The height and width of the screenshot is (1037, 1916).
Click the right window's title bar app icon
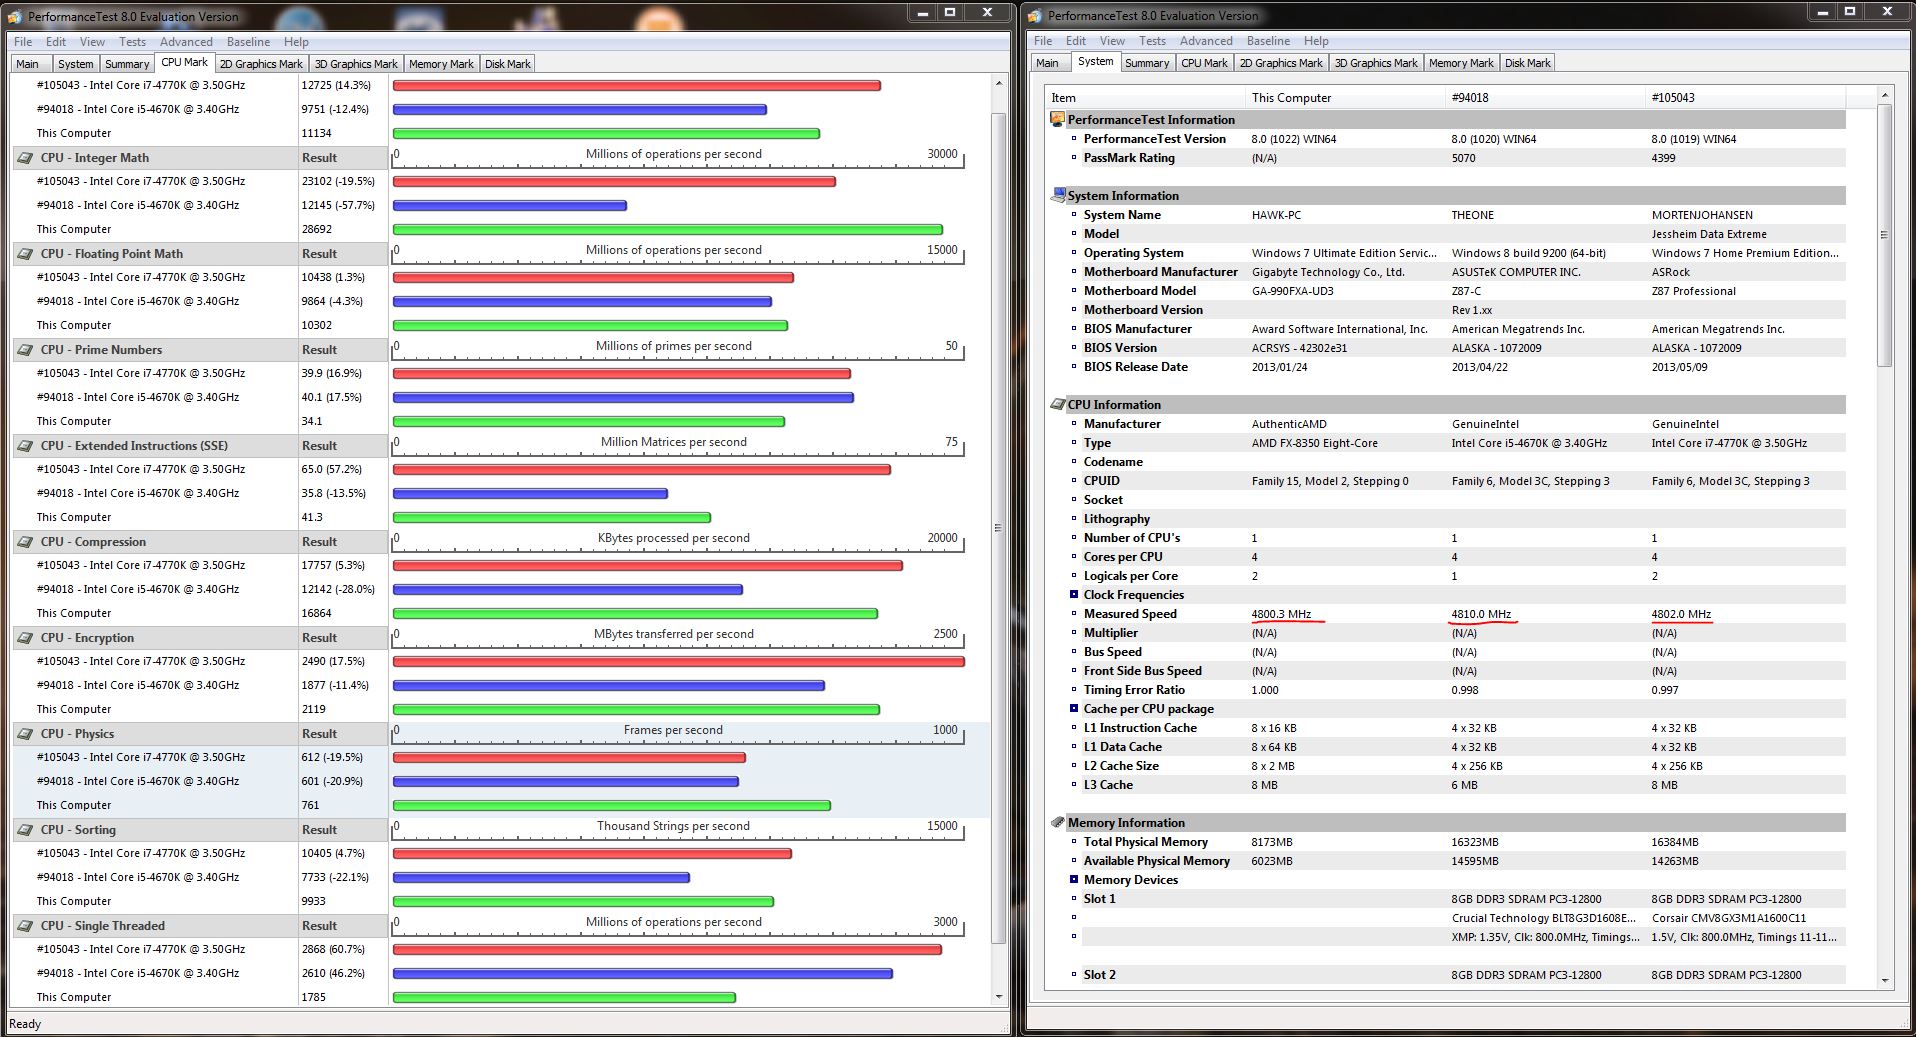pyautogui.click(x=1035, y=15)
